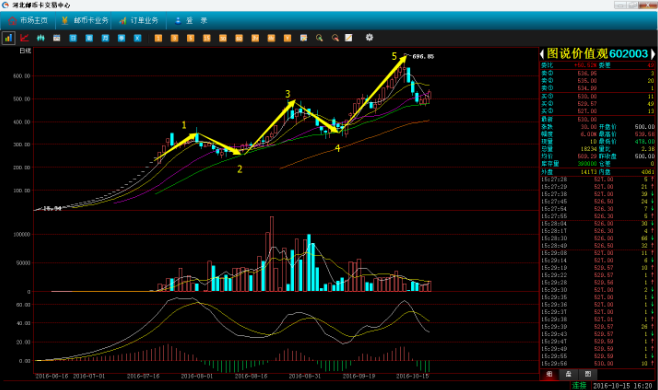Switch to first red bottom panel tab

point(549,374)
